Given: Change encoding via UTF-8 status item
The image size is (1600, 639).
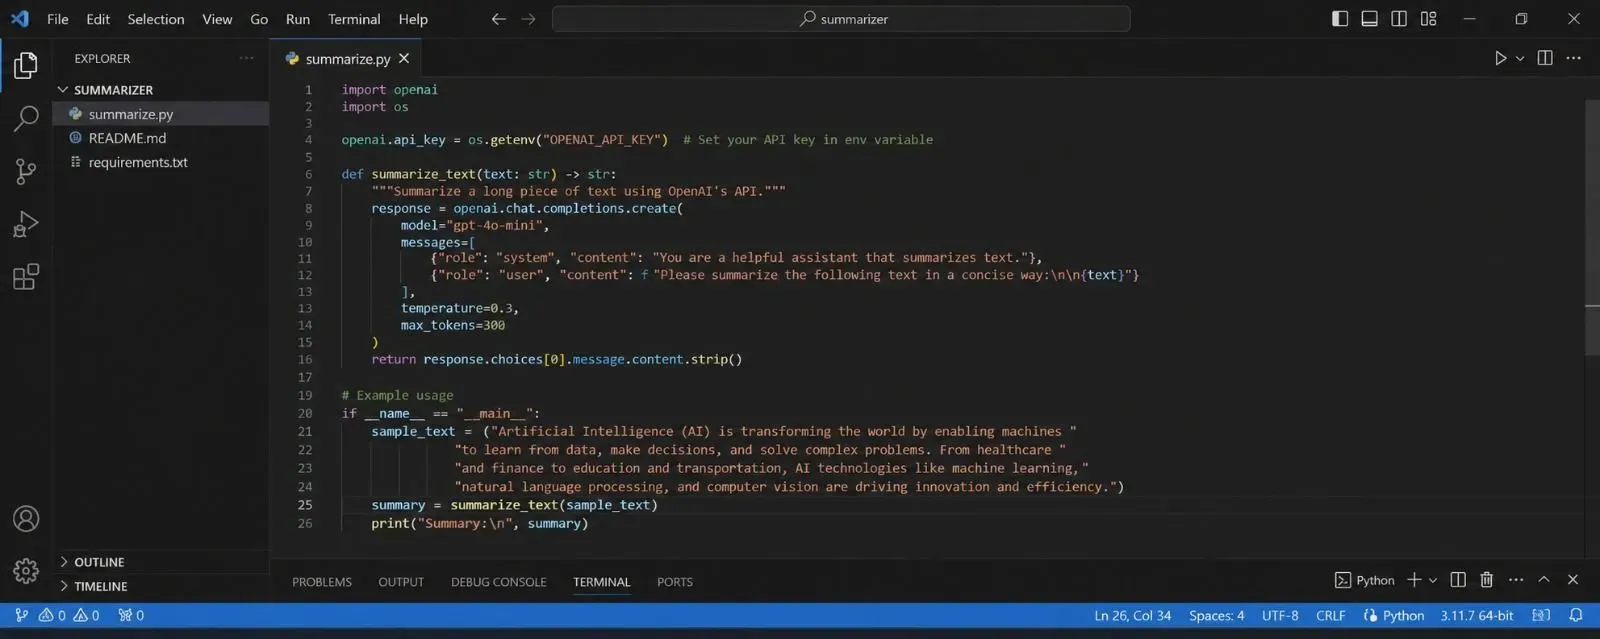Looking at the screenshot, I should (x=1280, y=615).
